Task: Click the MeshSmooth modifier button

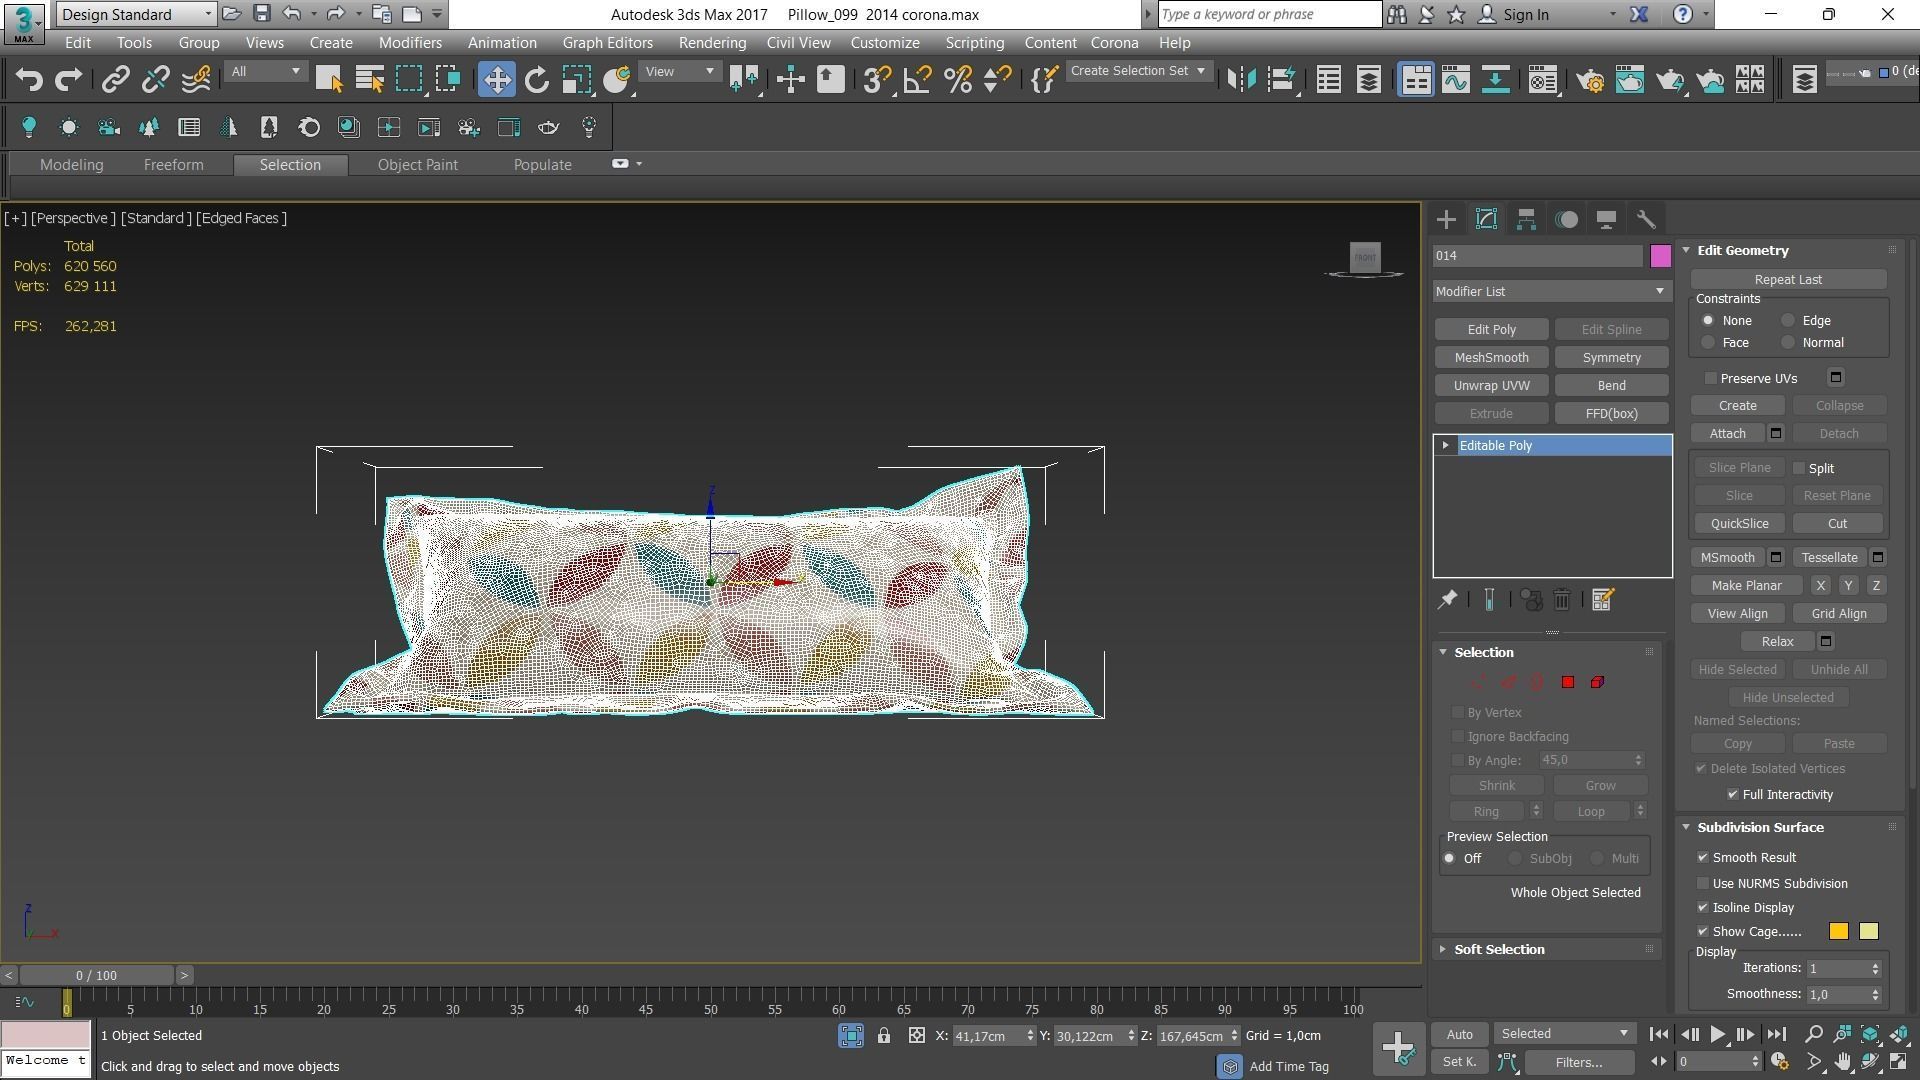Action: [x=1491, y=358]
